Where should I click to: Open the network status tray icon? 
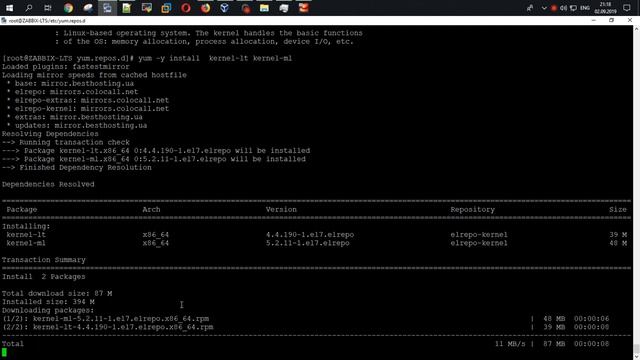tap(573, 8)
